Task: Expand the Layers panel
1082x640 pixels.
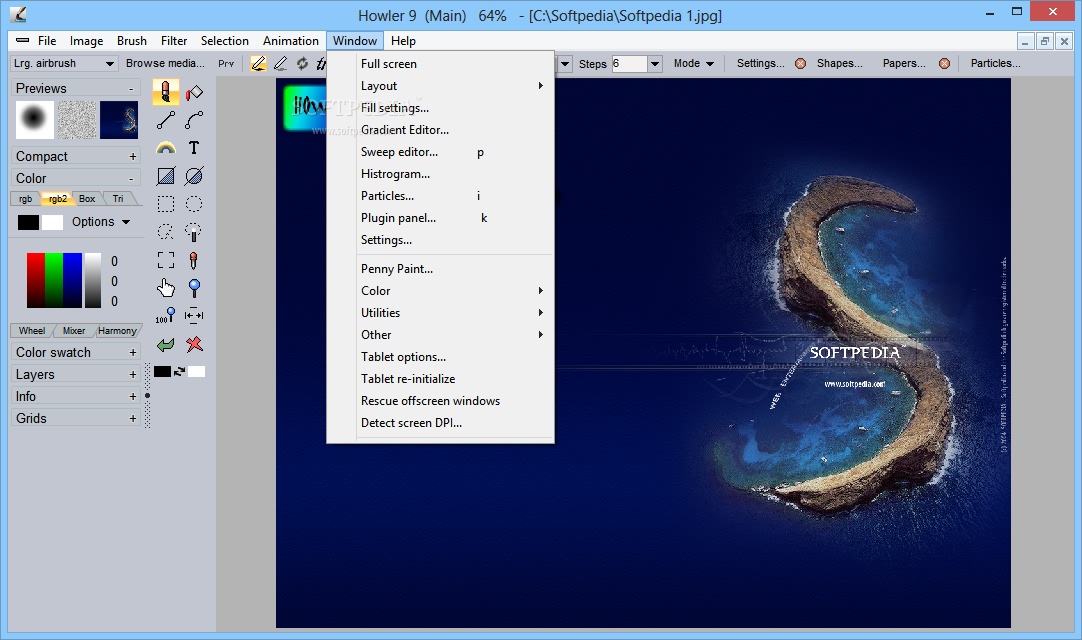Action: tap(132, 375)
